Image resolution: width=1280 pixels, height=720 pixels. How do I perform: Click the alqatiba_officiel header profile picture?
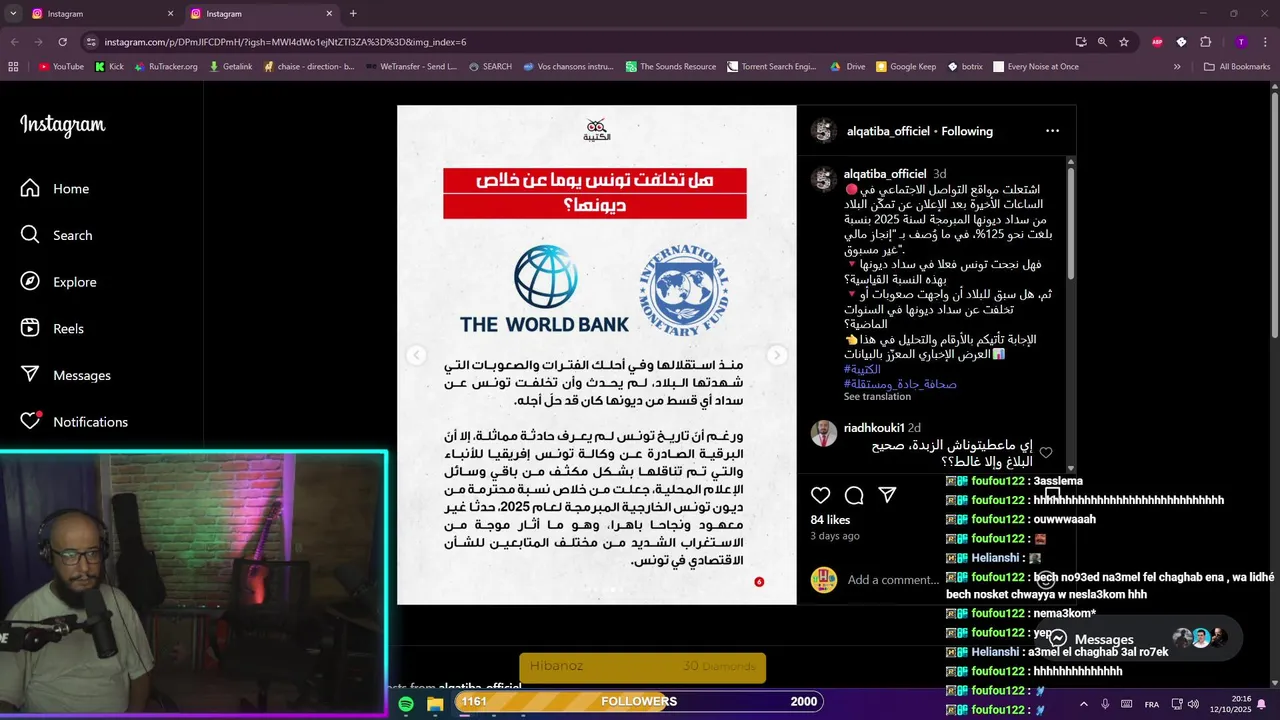coord(824,131)
